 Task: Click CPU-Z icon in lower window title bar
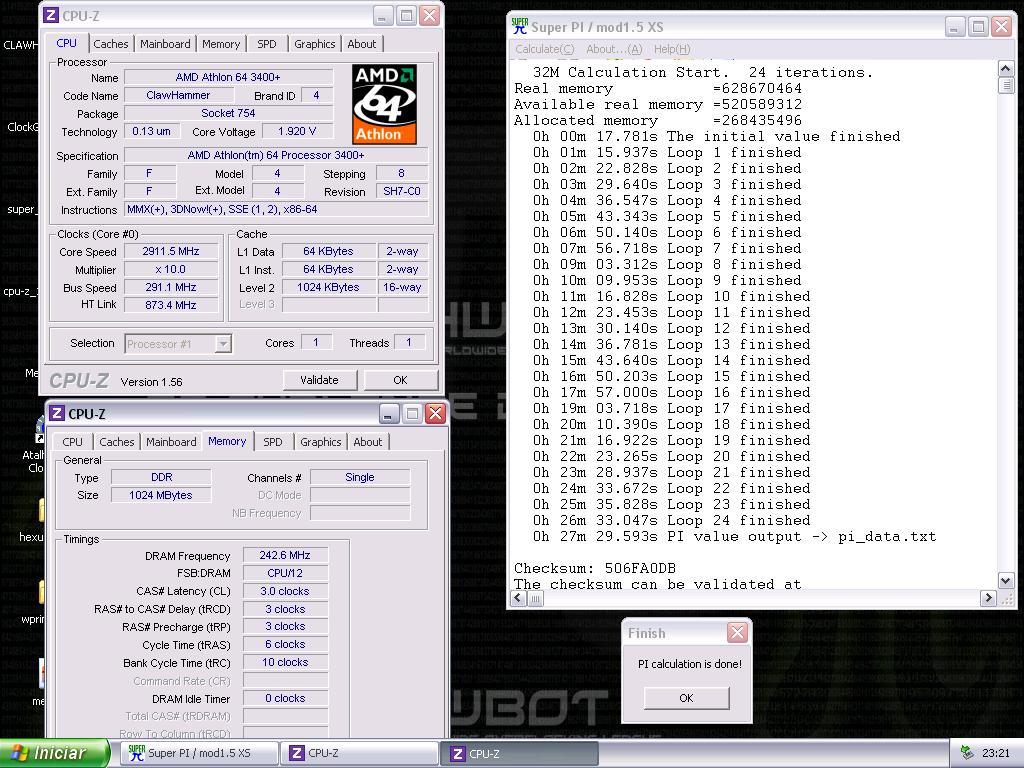(57, 413)
